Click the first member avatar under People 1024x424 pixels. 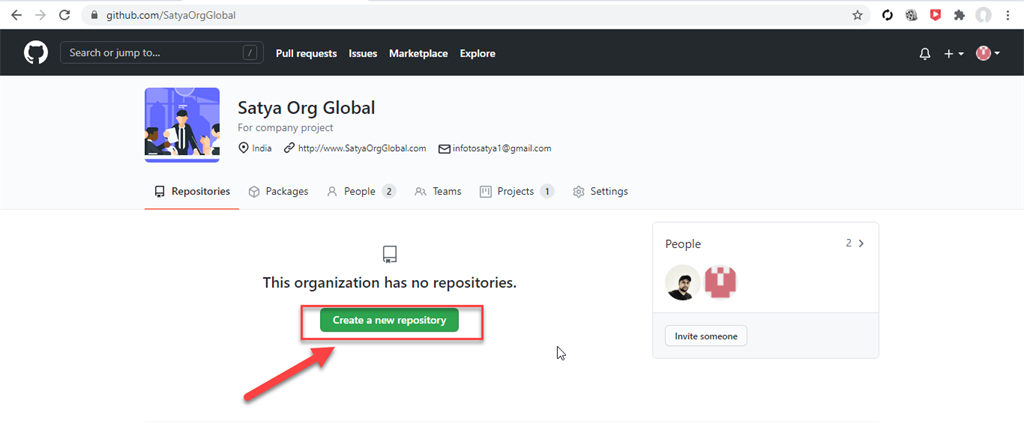(683, 282)
